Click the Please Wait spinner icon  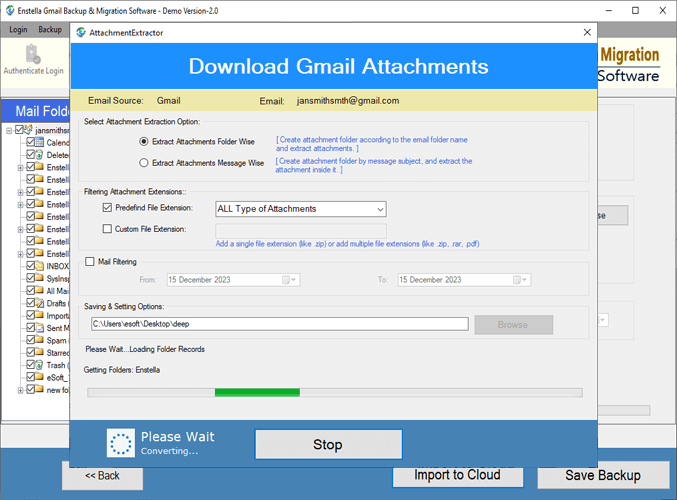click(121, 444)
